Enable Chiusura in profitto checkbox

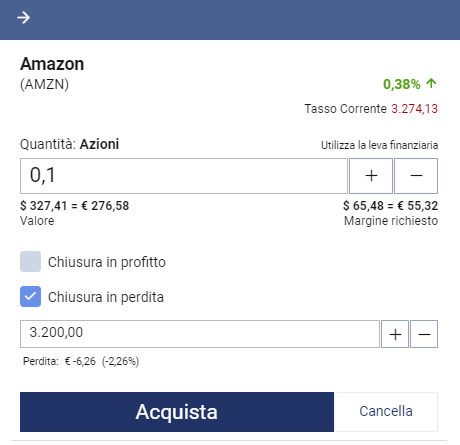point(30,262)
